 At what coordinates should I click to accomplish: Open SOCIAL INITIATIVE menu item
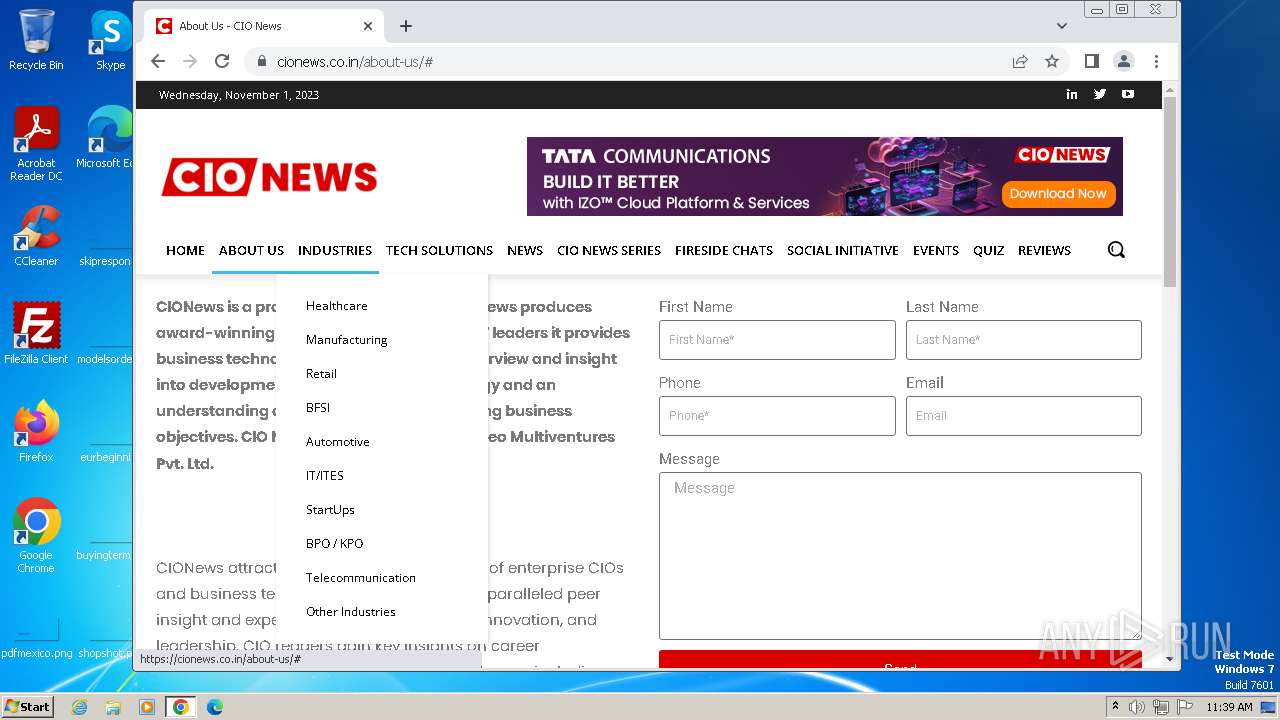click(x=843, y=250)
